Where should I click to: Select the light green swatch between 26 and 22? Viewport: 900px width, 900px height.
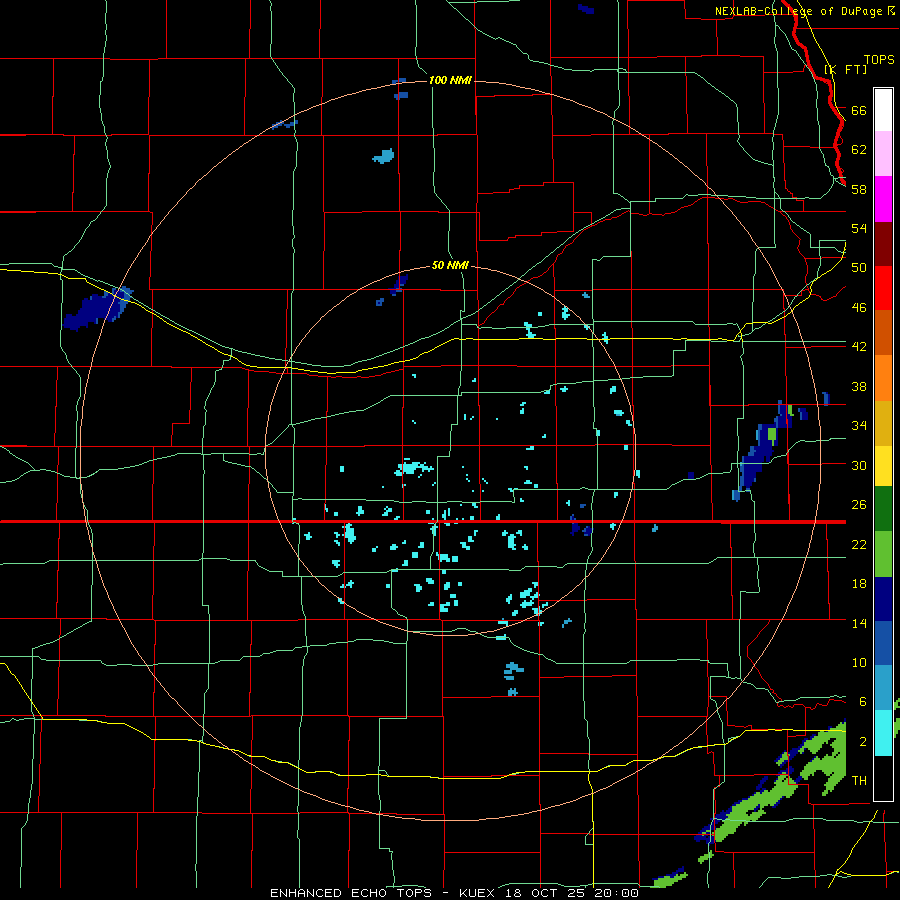coord(883,553)
